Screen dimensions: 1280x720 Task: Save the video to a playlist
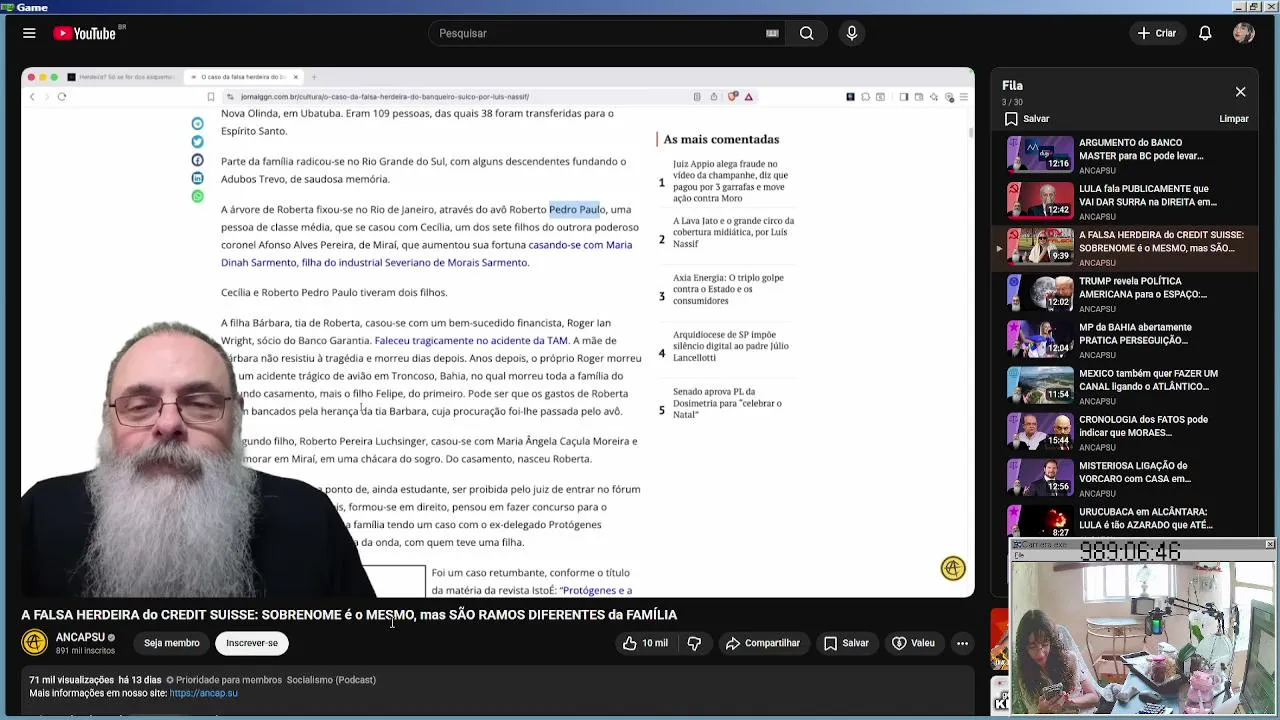[846, 643]
